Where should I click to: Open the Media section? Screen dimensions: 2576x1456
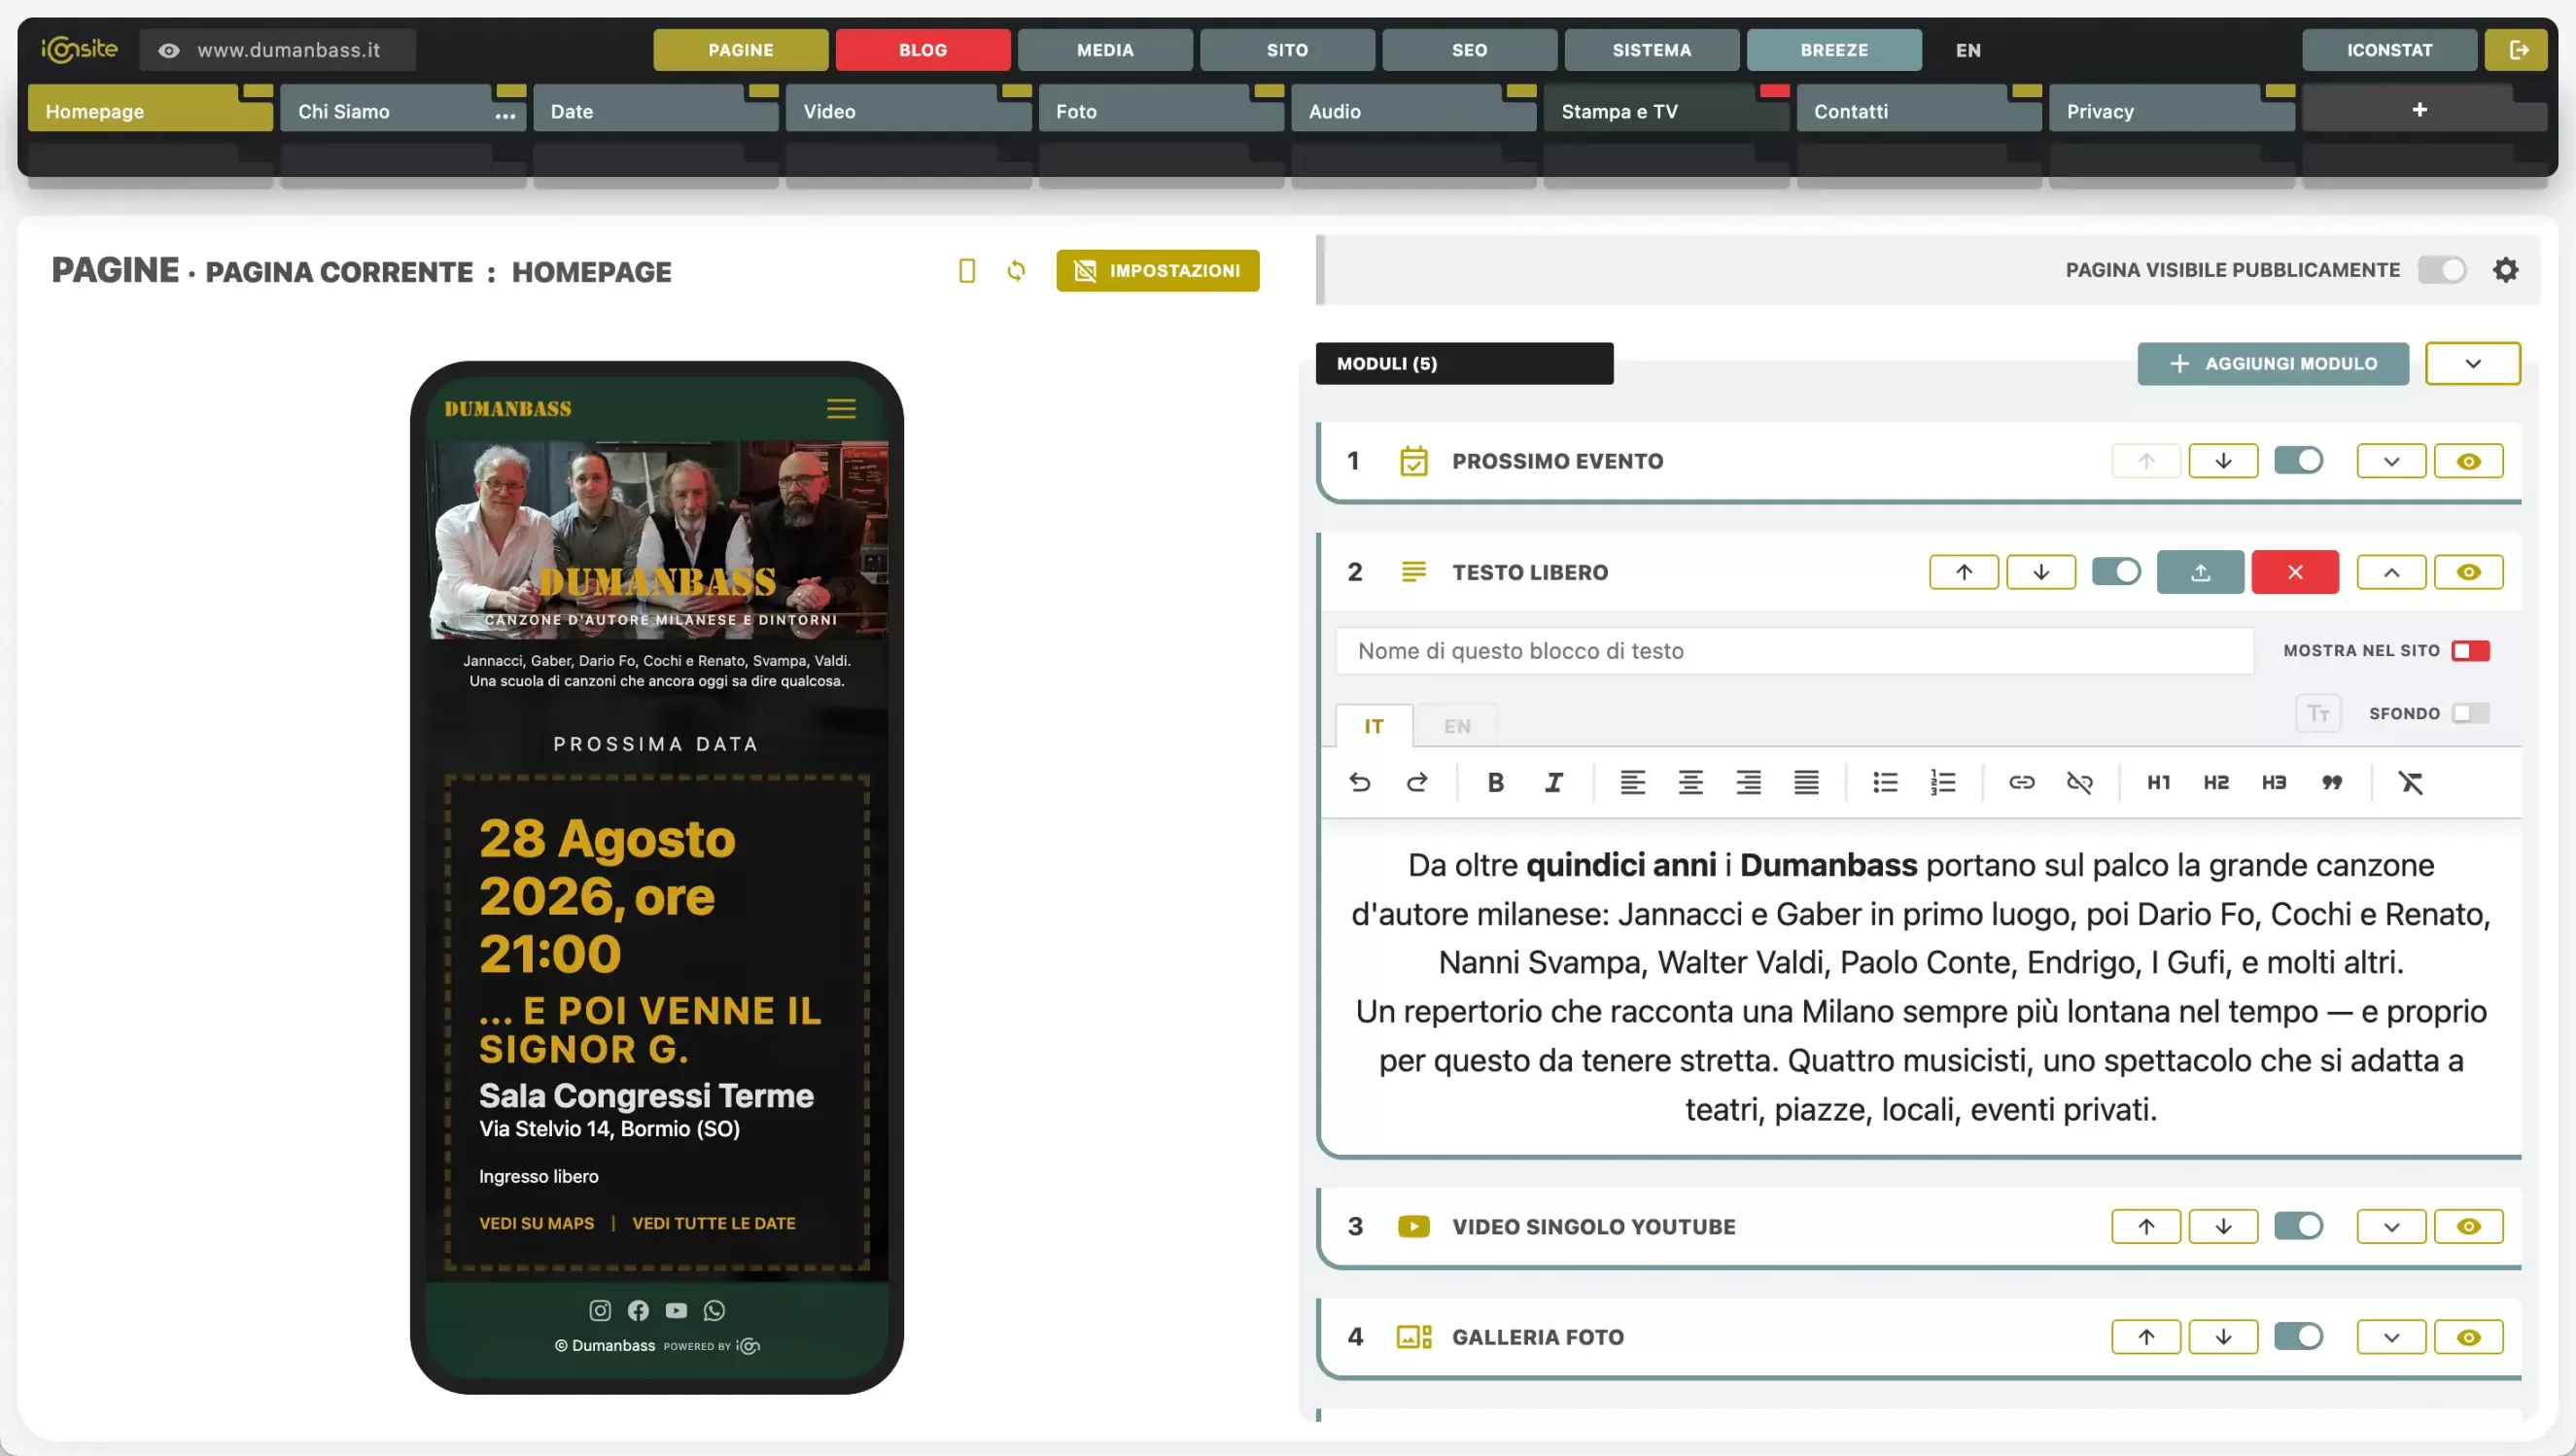click(1105, 49)
